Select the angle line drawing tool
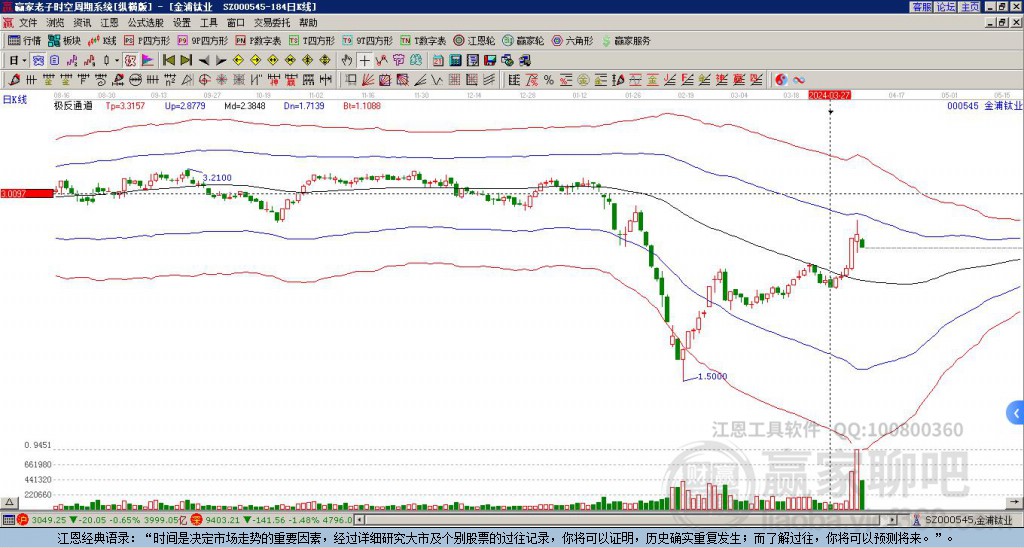This screenshot has width=1024, height=548. 419,80
